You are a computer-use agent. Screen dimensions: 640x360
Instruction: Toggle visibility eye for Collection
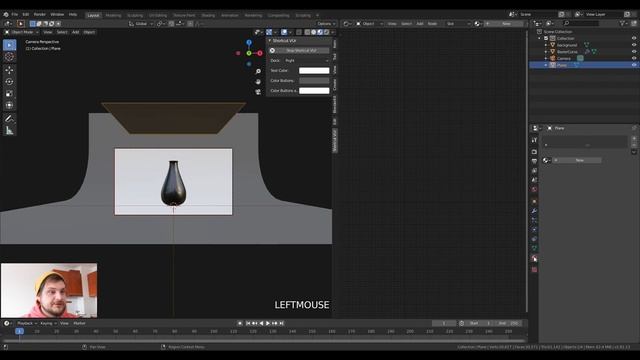coord(634,38)
